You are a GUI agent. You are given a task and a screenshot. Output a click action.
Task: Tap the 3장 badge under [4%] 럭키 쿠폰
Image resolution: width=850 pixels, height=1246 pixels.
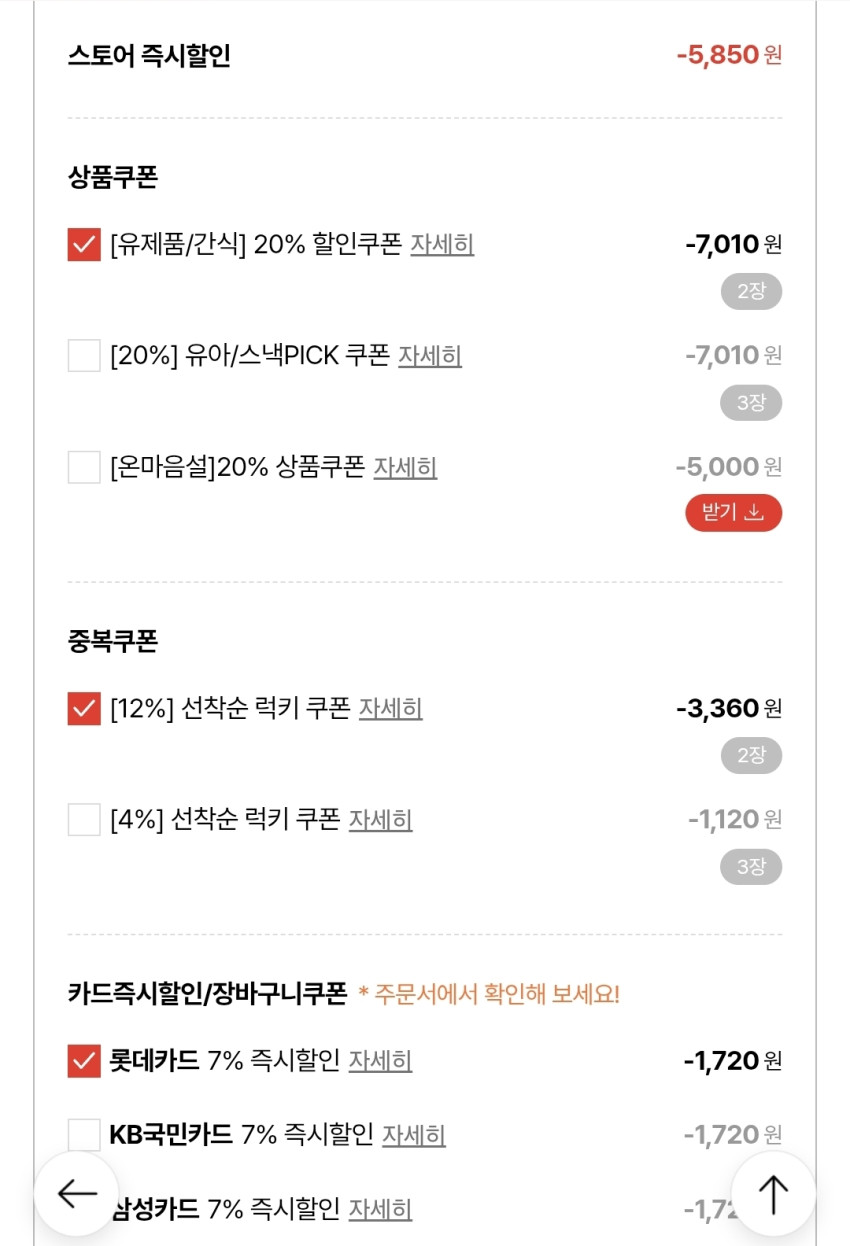pyautogui.click(x=751, y=867)
